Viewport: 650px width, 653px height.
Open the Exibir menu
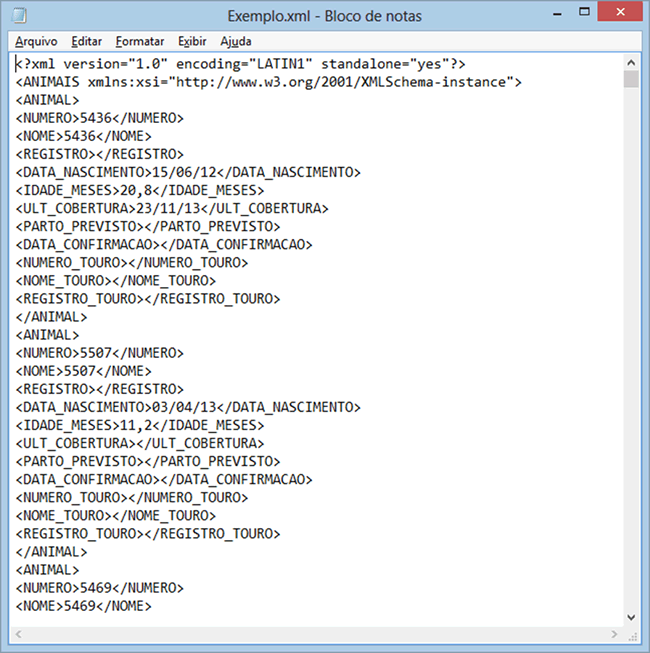192,41
